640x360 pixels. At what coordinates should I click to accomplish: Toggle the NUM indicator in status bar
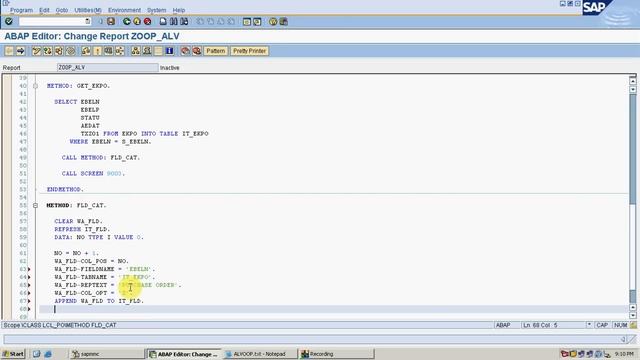pyautogui.click(x=620, y=325)
